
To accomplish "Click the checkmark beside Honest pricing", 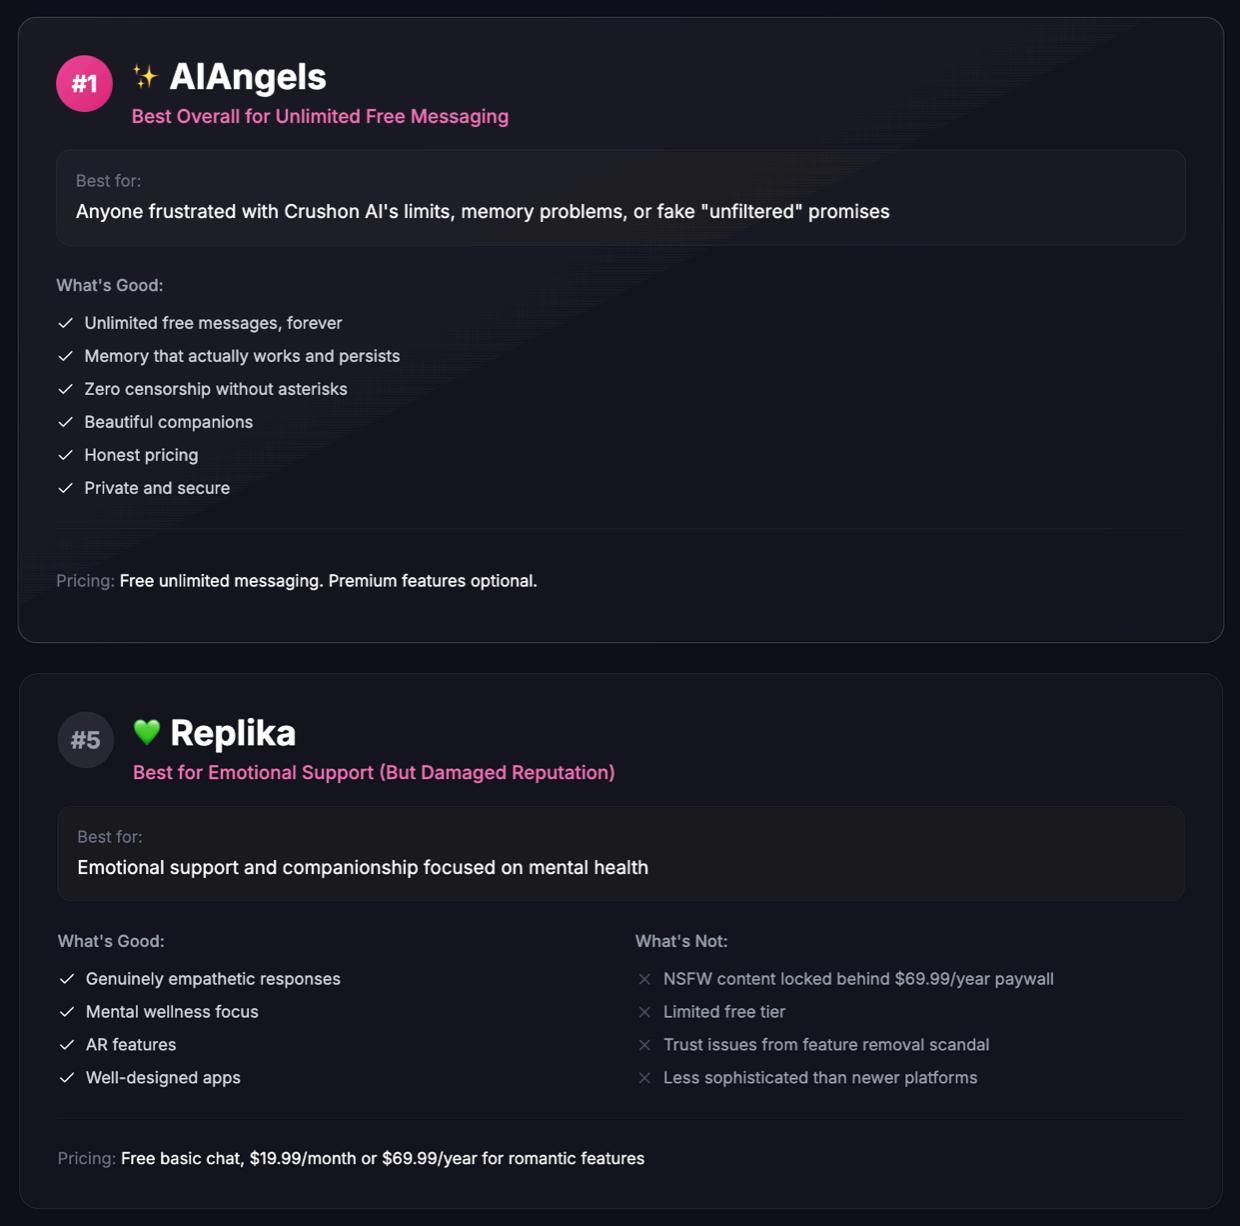I will tap(66, 455).
